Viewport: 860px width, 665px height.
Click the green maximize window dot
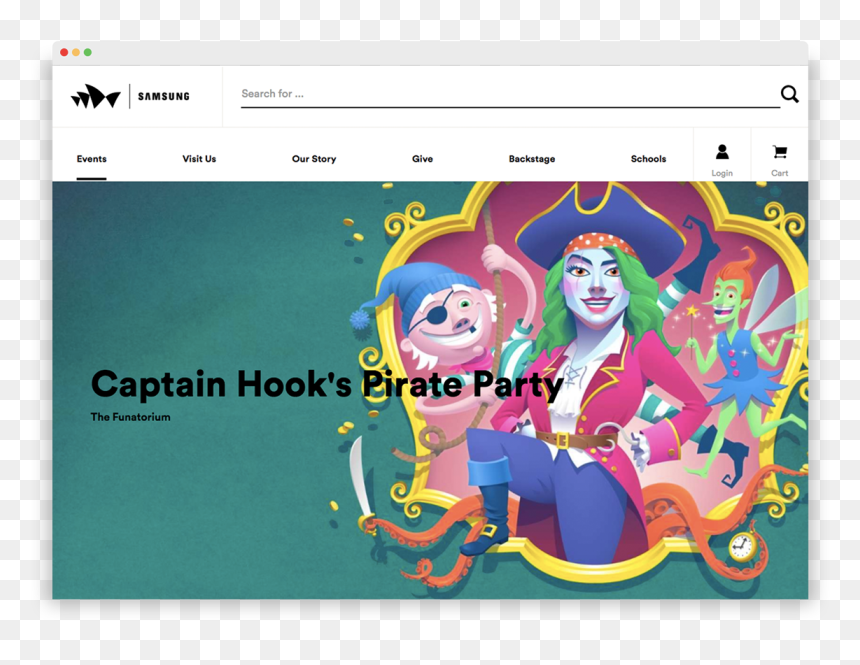click(87, 52)
